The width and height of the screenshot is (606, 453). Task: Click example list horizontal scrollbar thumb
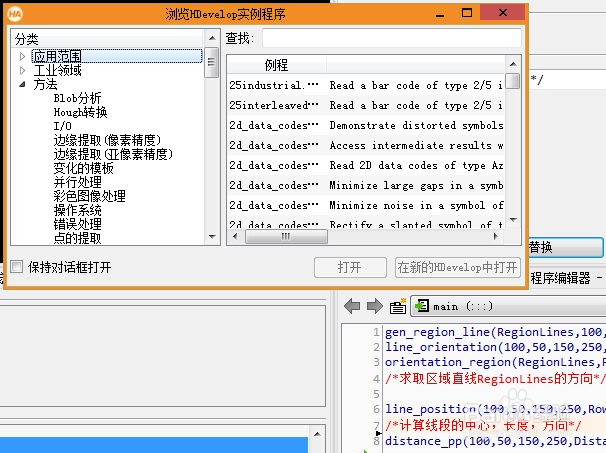(286, 236)
